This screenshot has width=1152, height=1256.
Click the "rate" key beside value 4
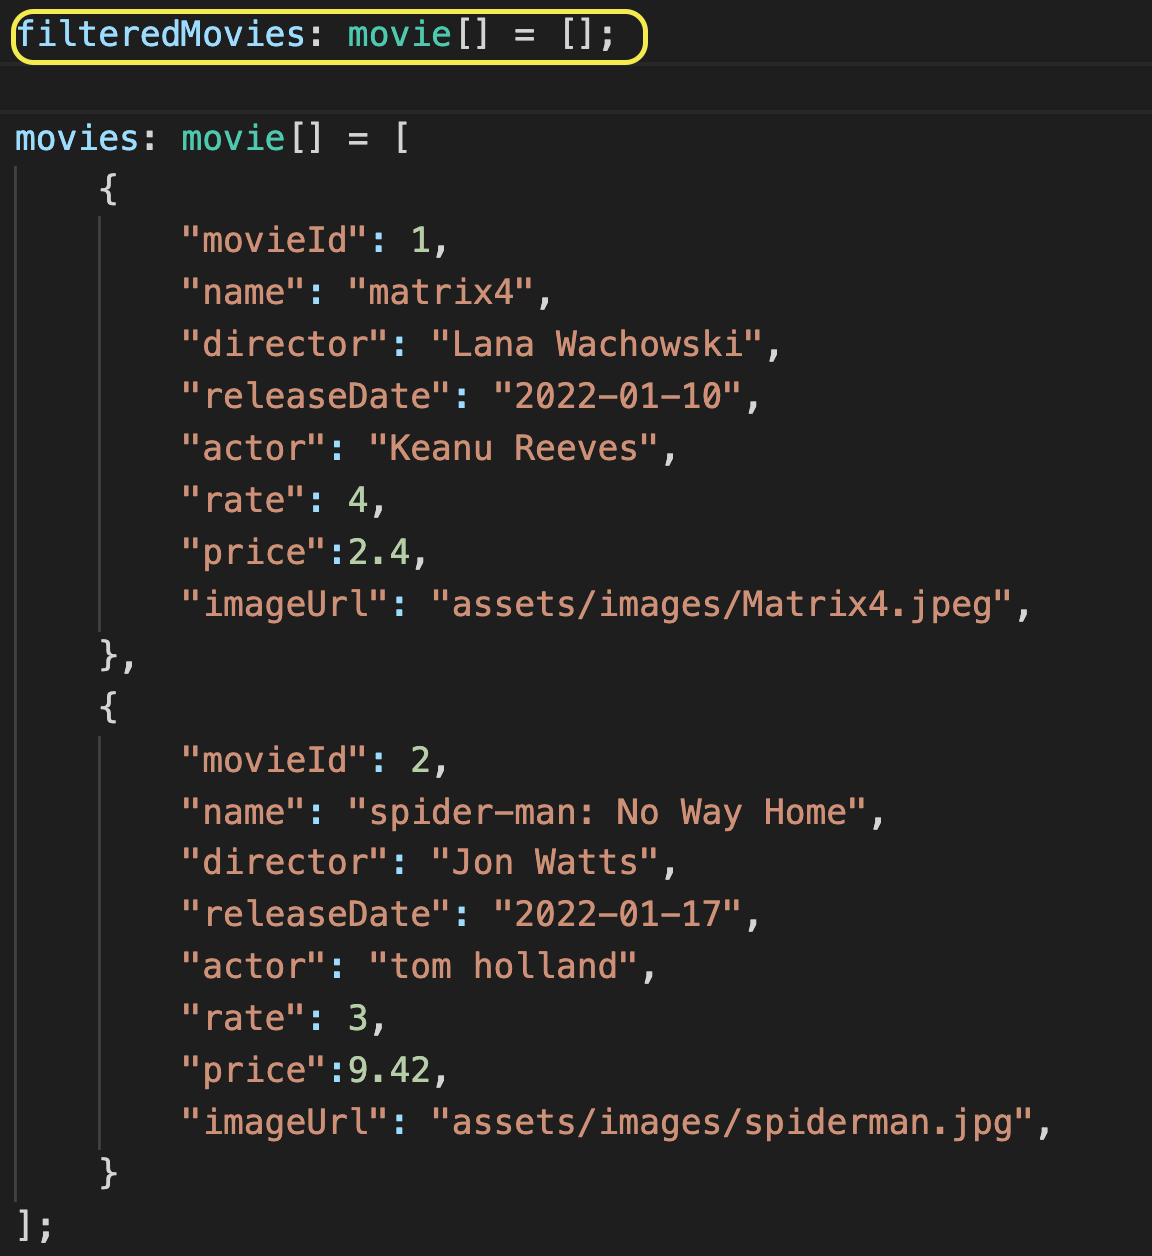[243, 500]
